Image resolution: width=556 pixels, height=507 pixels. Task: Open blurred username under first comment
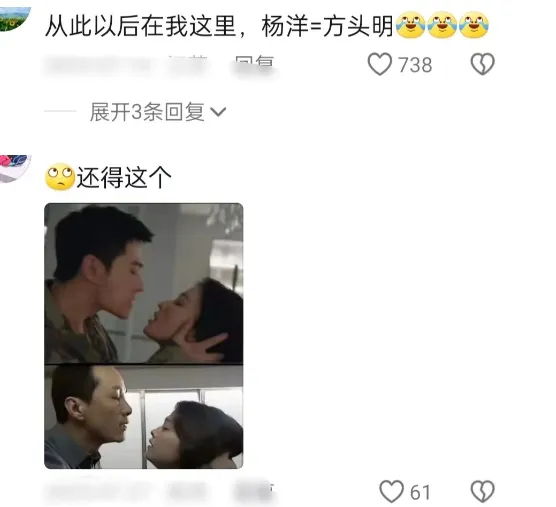(x=98, y=66)
